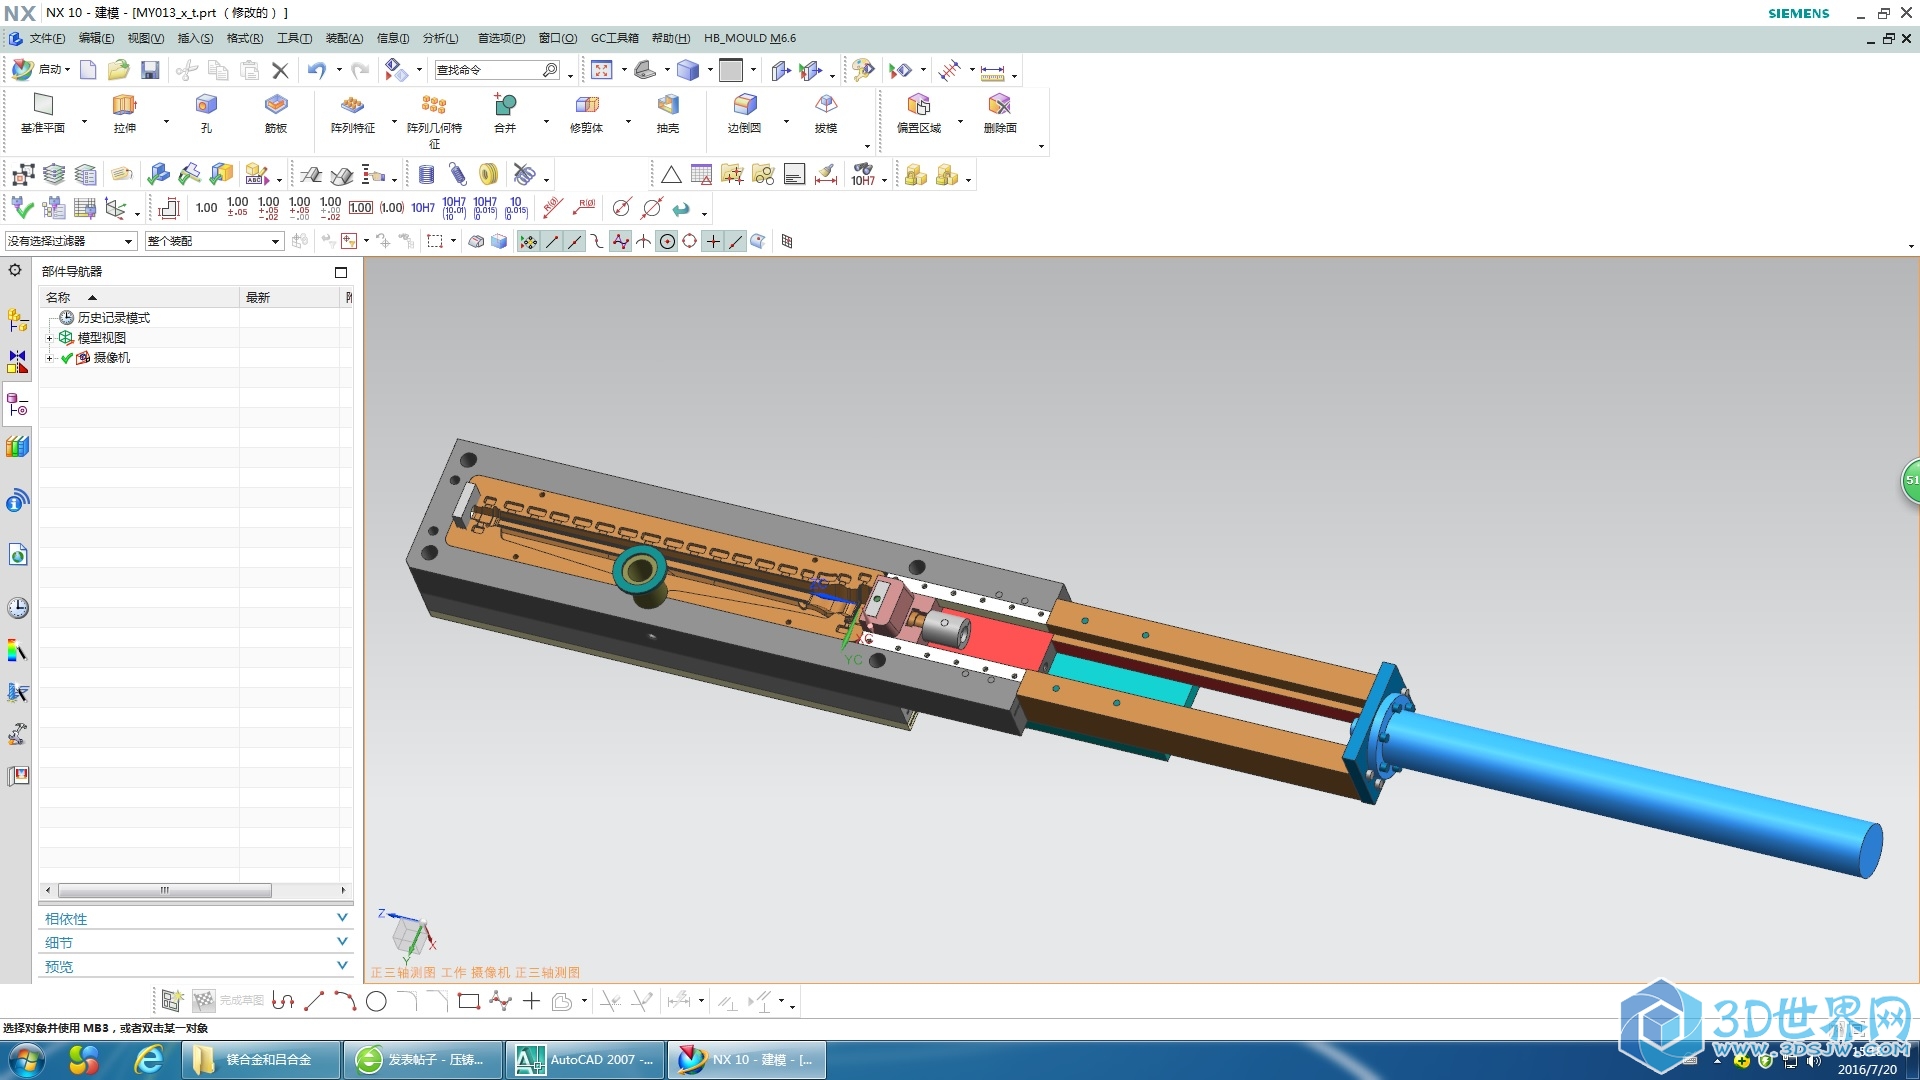1920x1080 pixels.
Task: Toggle the snap control point option
Action: click(x=598, y=241)
